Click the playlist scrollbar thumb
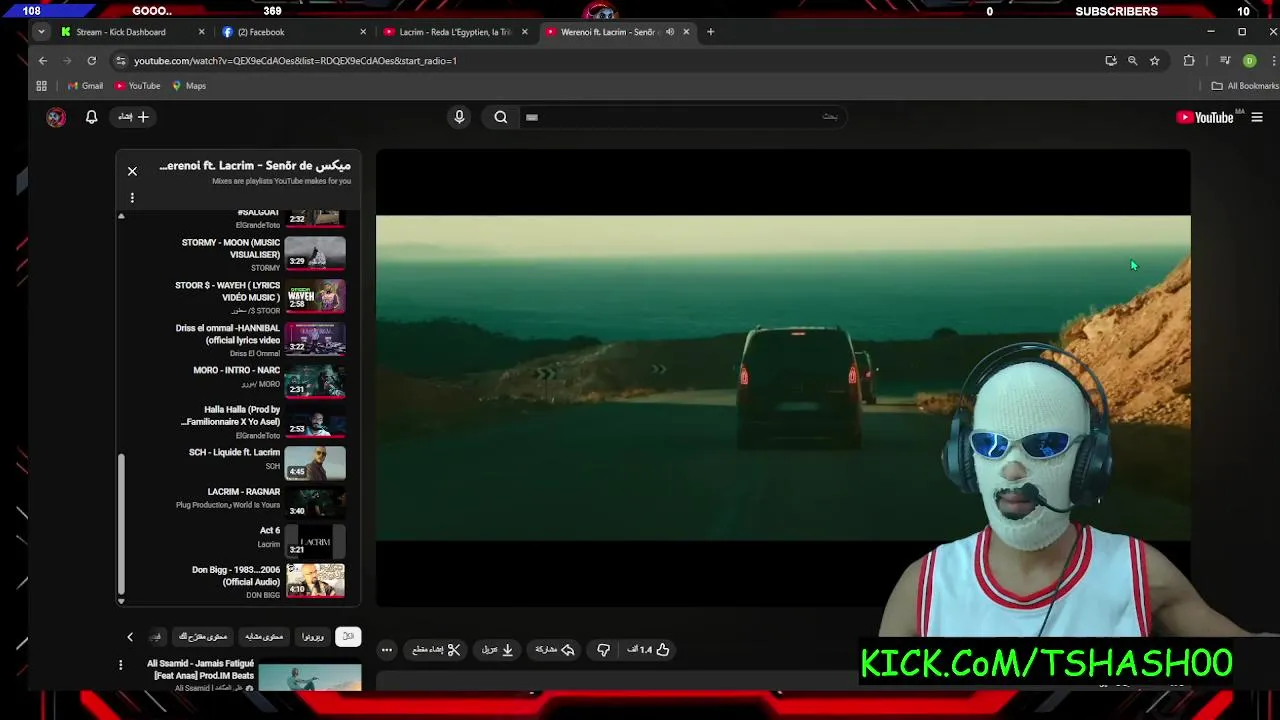Image resolution: width=1280 pixels, height=720 pixels. [x=121, y=524]
